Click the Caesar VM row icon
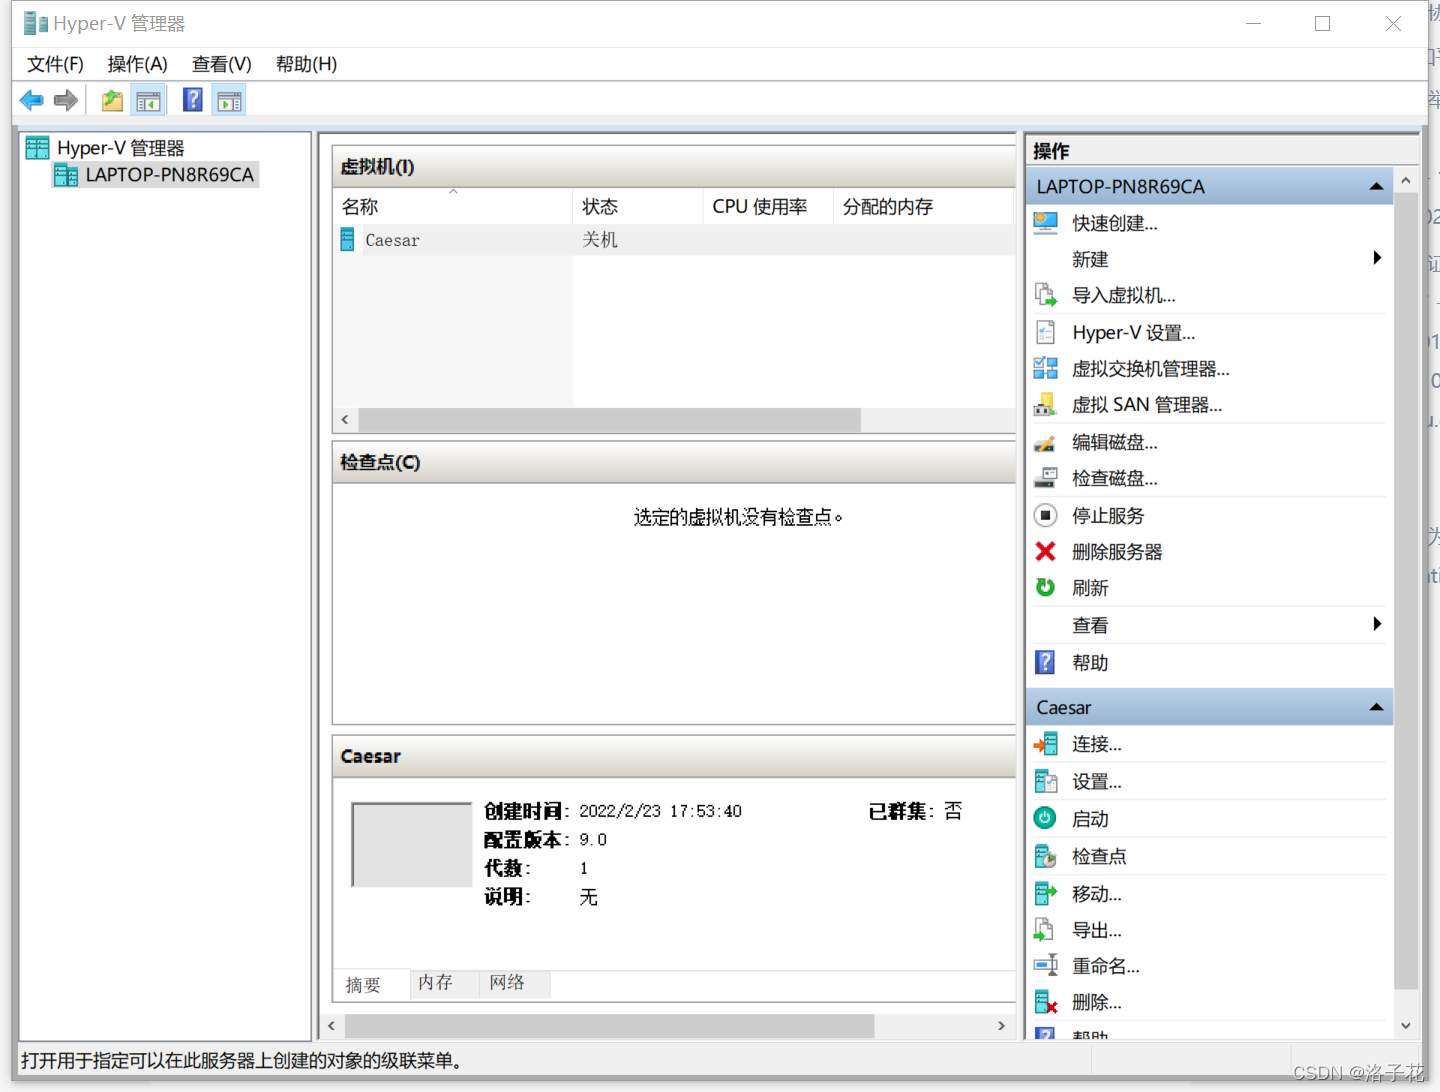 pos(347,240)
